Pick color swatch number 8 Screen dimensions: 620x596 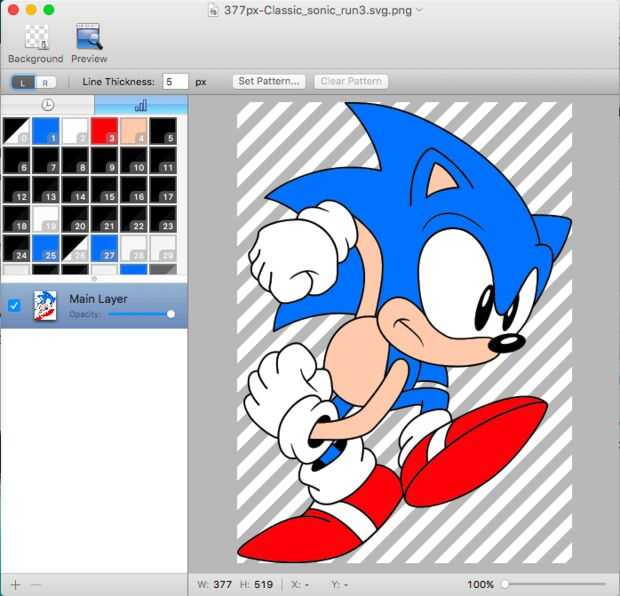(75, 160)
